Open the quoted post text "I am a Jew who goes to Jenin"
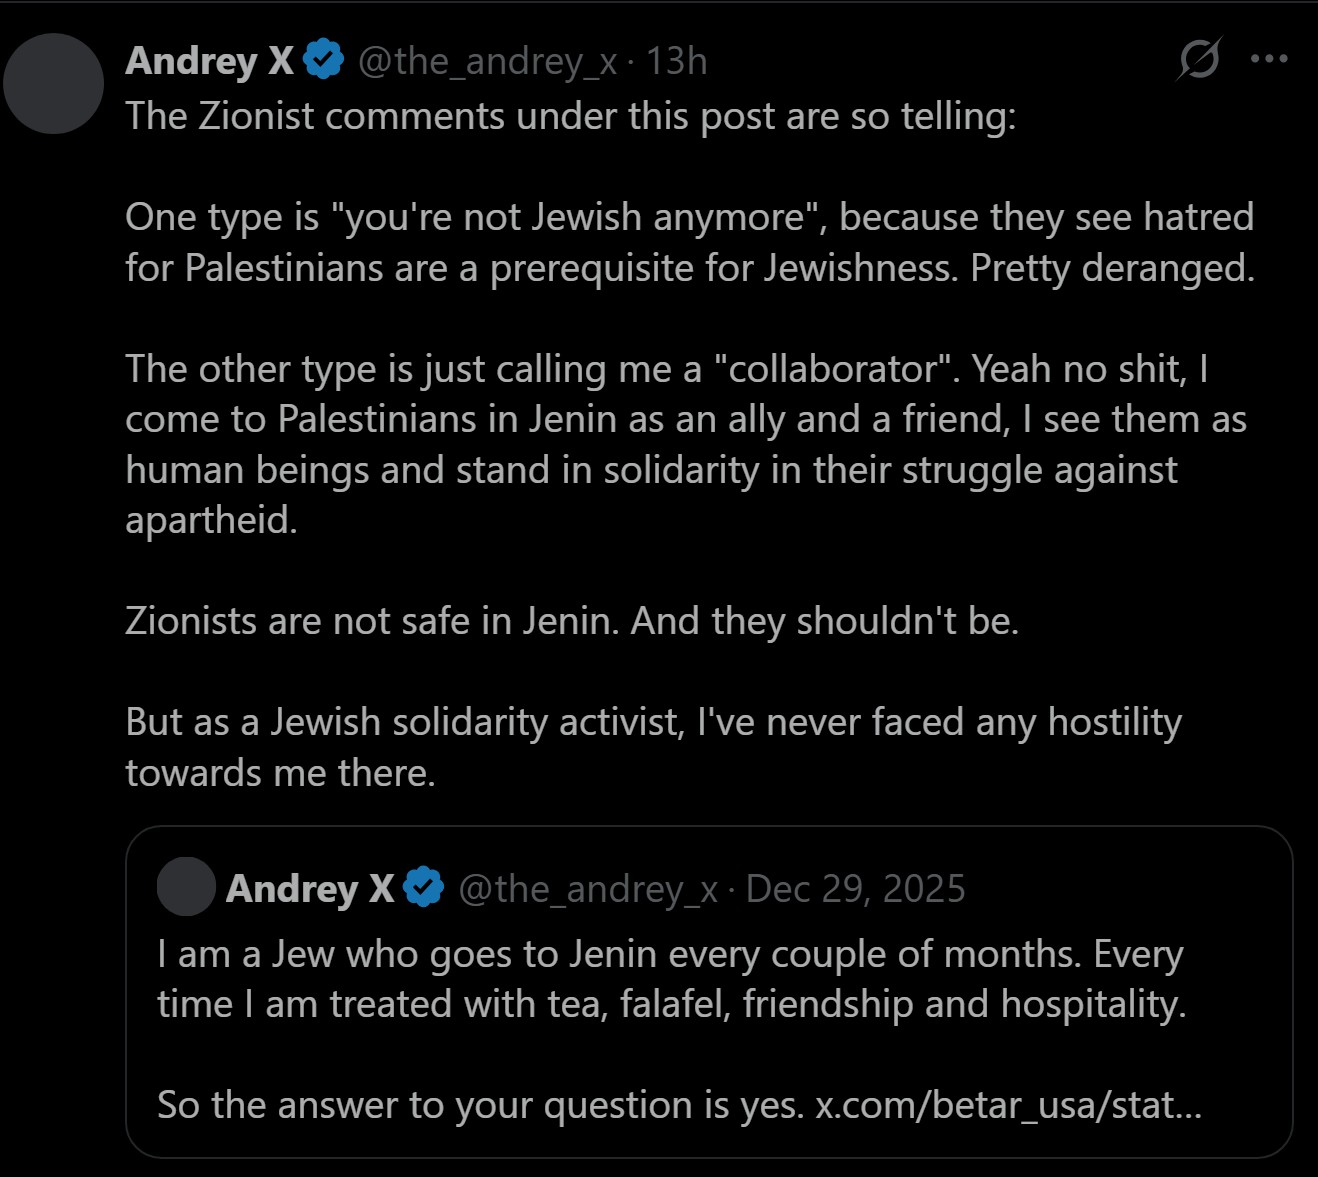The image size is (1318, 1177). point(670,979)
